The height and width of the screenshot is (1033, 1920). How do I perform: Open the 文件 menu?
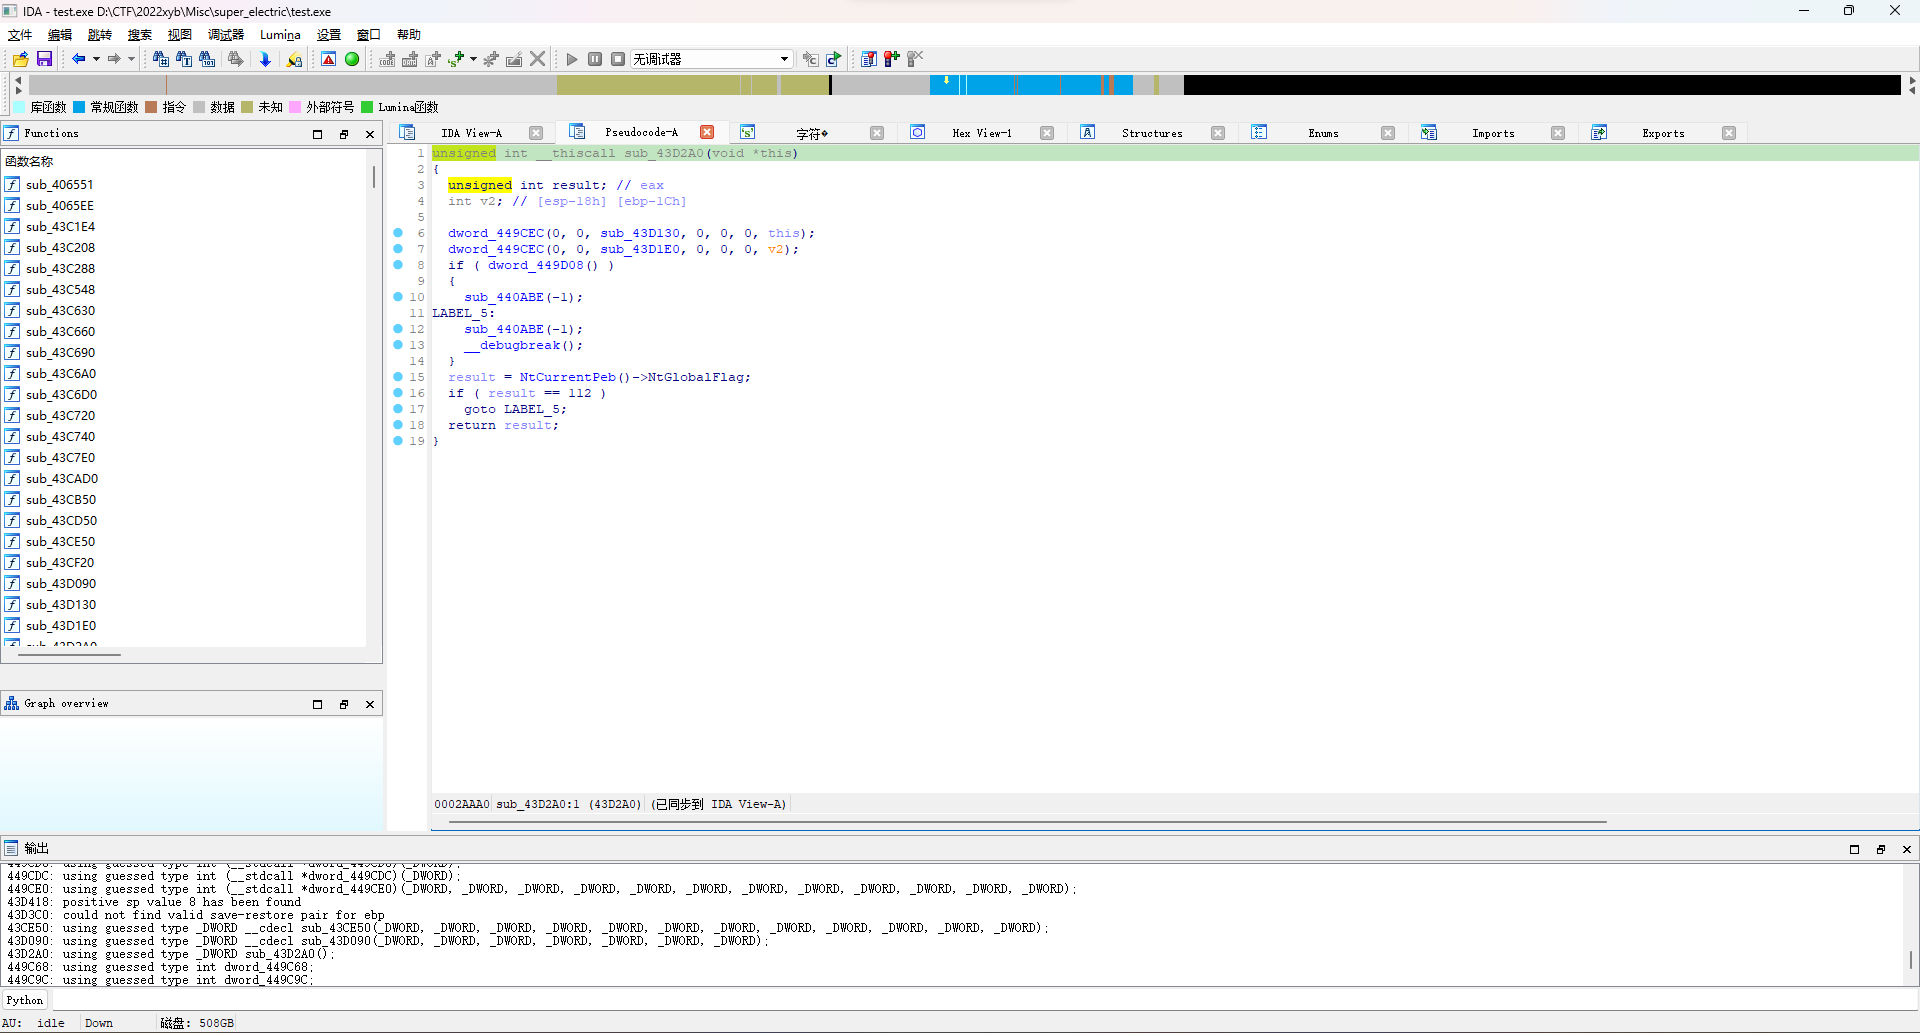[x=20, y=35]
